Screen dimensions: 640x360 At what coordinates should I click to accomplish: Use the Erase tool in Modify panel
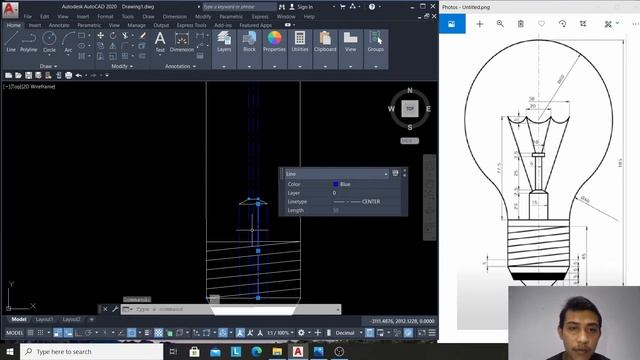(142, 36)
